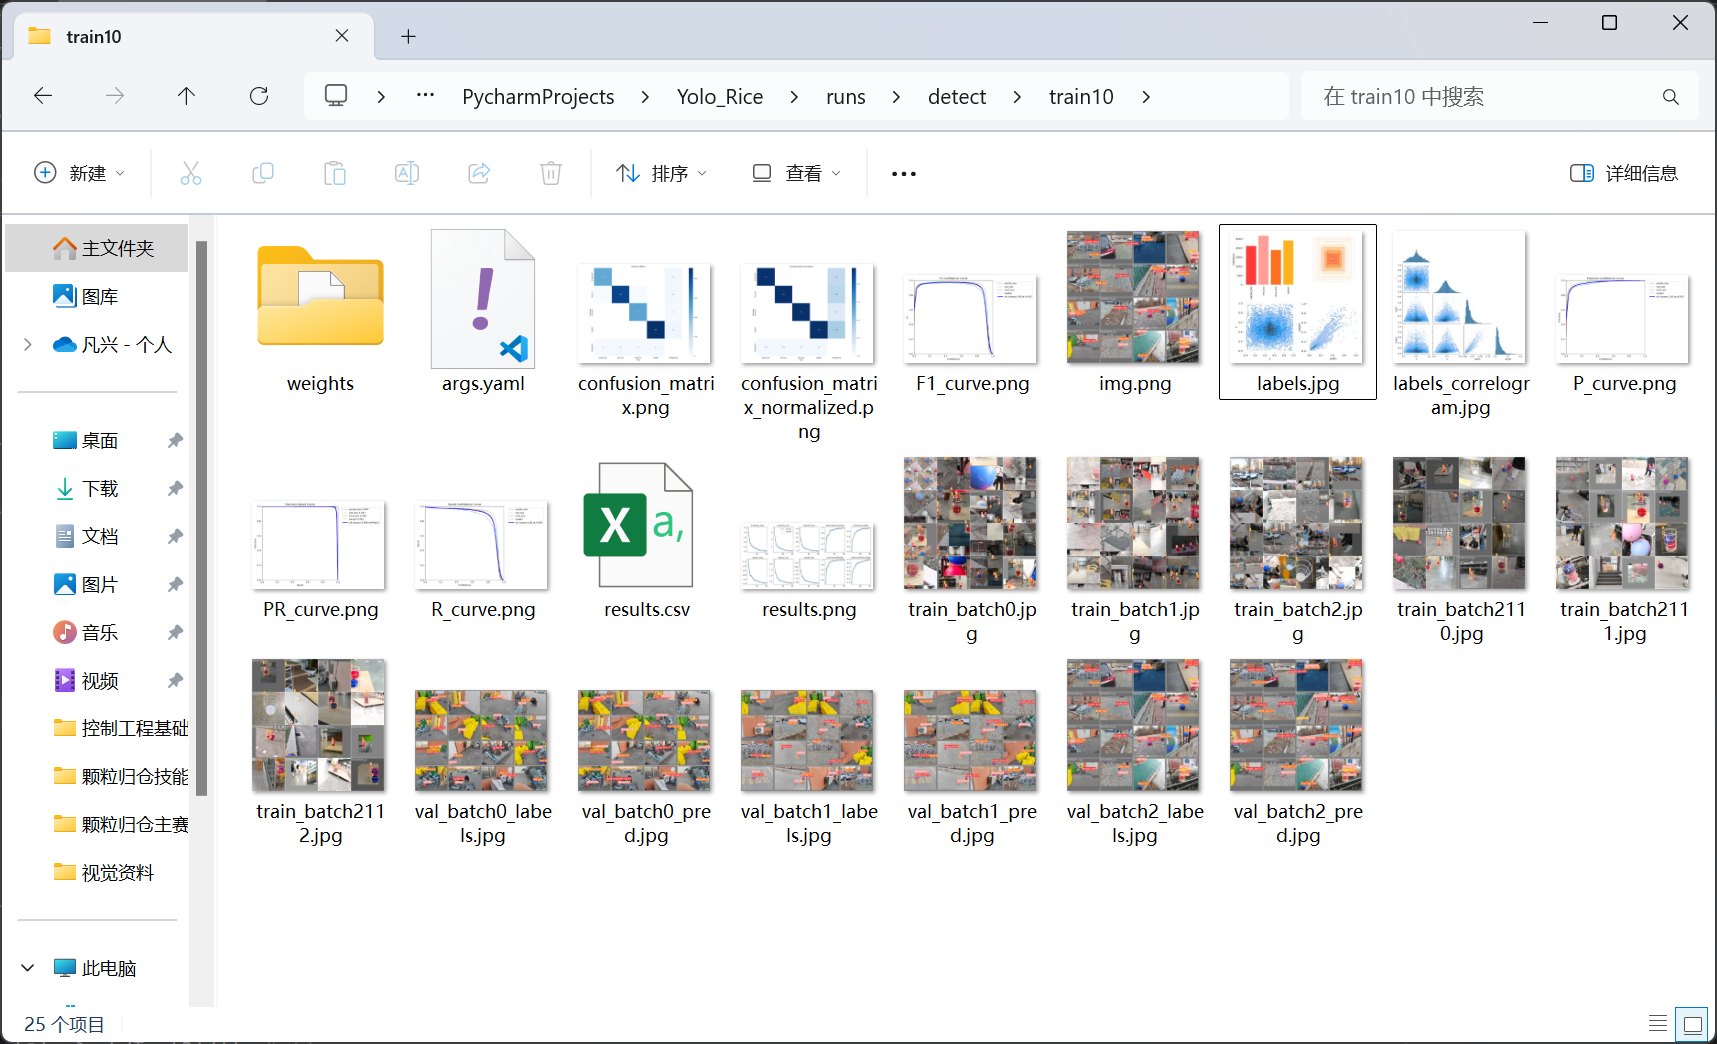The width and height of the screenshot is (1717, 1044).
Task: Click Yolo_Rice in the breadcrumb
Action: coord(720,97)
